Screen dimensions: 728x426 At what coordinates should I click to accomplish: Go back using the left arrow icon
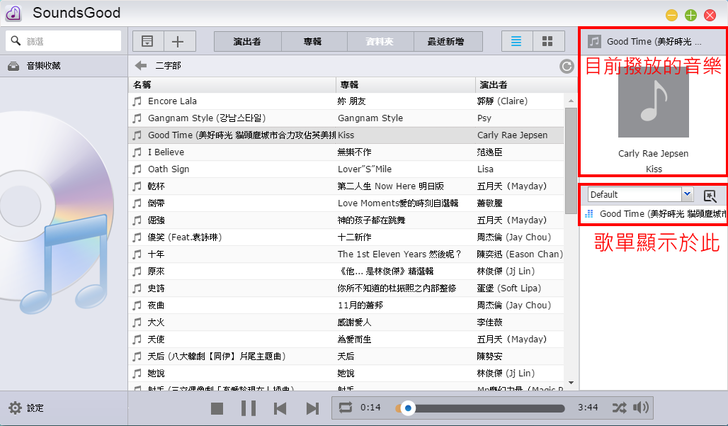click(141, 66)
